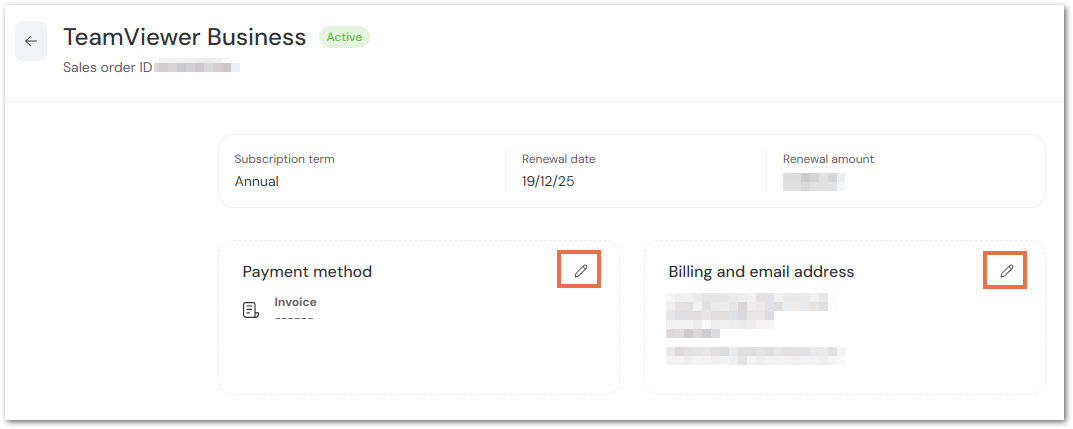Select the bold Invoice payment label
Viewport: 1073px width, 429px height.
coord(296,302)
